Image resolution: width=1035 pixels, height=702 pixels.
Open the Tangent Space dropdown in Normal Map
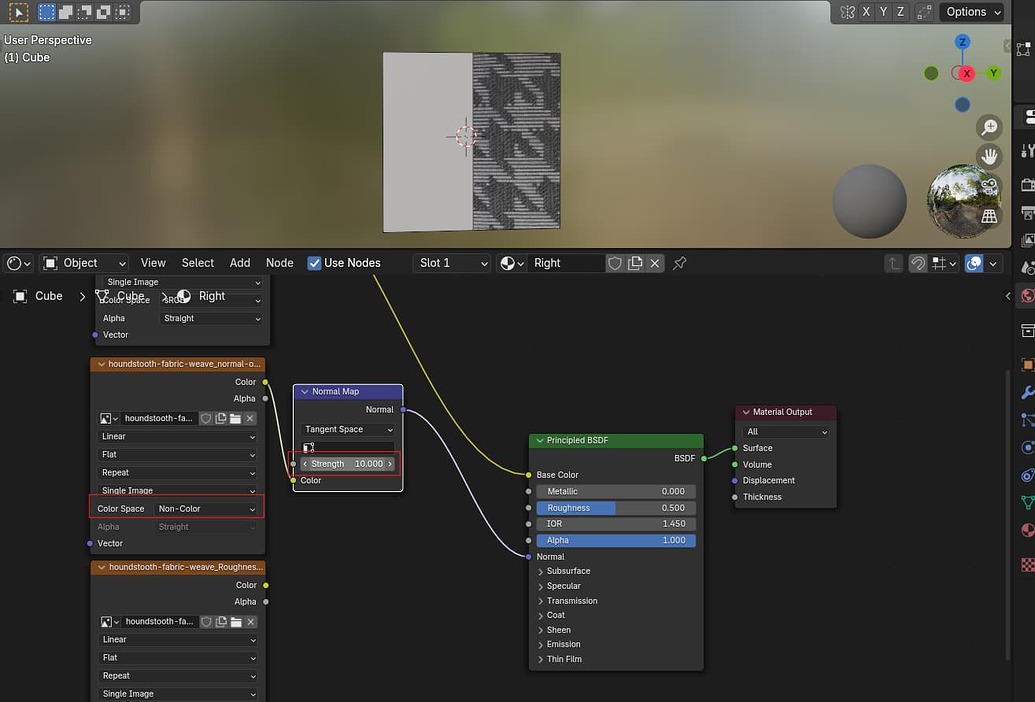347,429
